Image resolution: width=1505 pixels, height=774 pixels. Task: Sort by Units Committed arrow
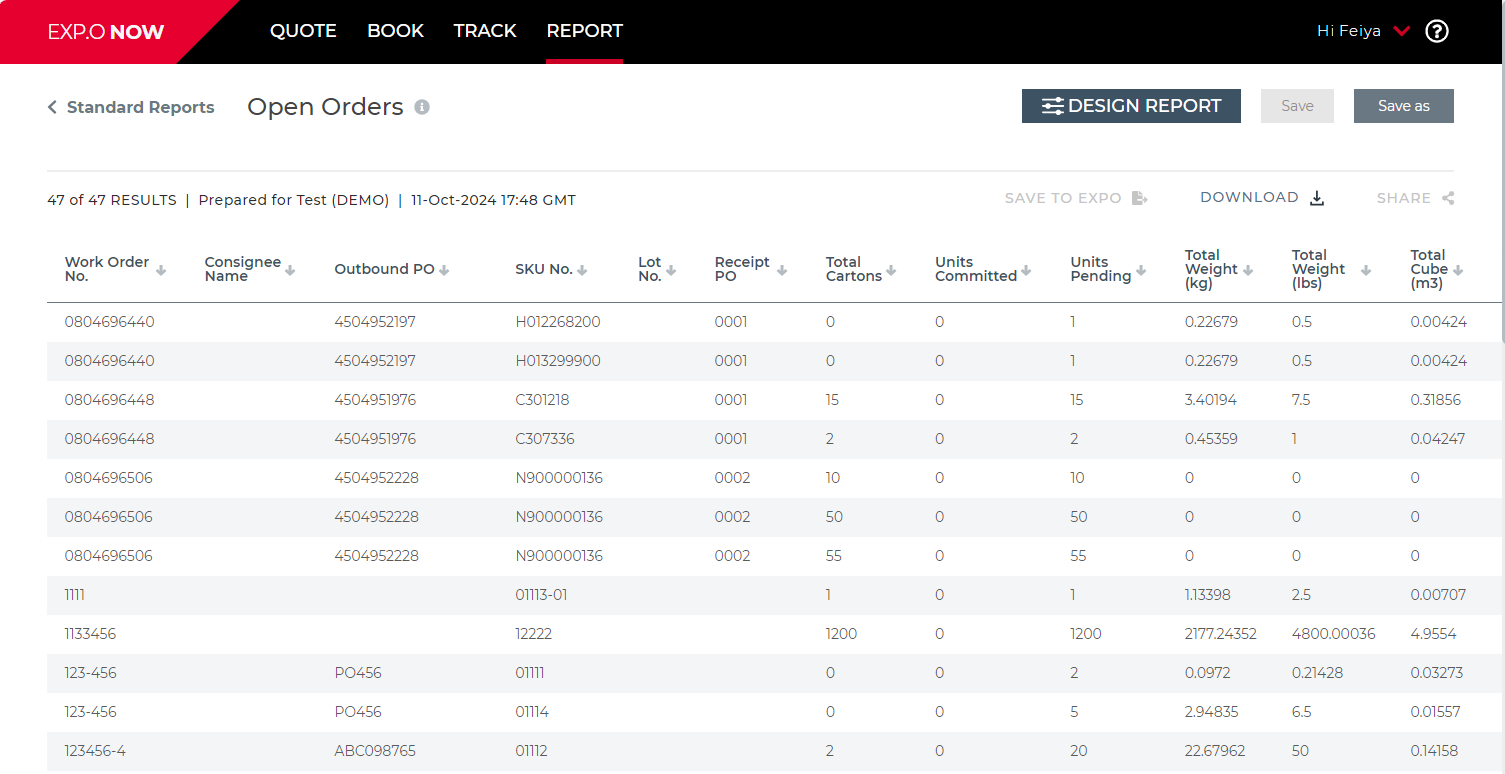[1026, 270]
